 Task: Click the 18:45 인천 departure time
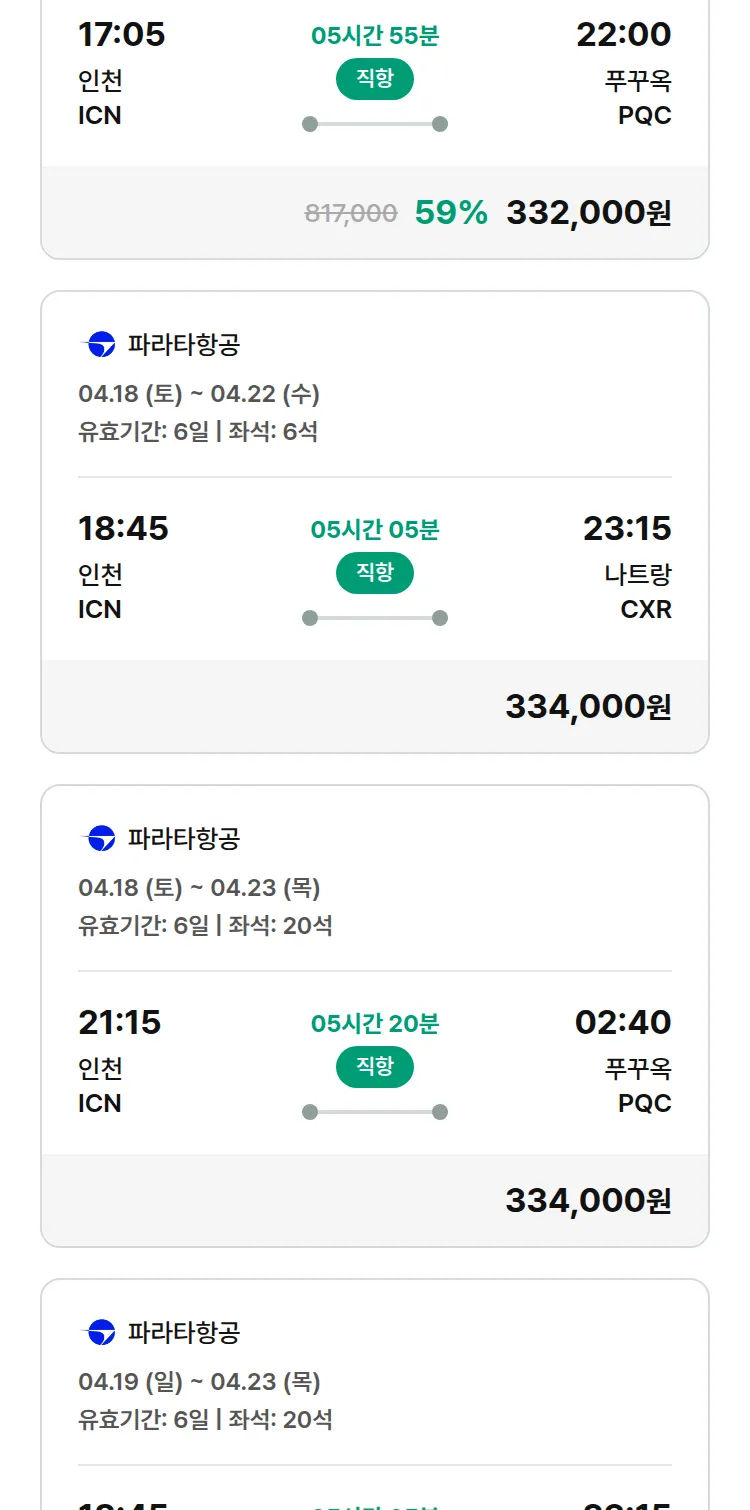coord(123,529)
